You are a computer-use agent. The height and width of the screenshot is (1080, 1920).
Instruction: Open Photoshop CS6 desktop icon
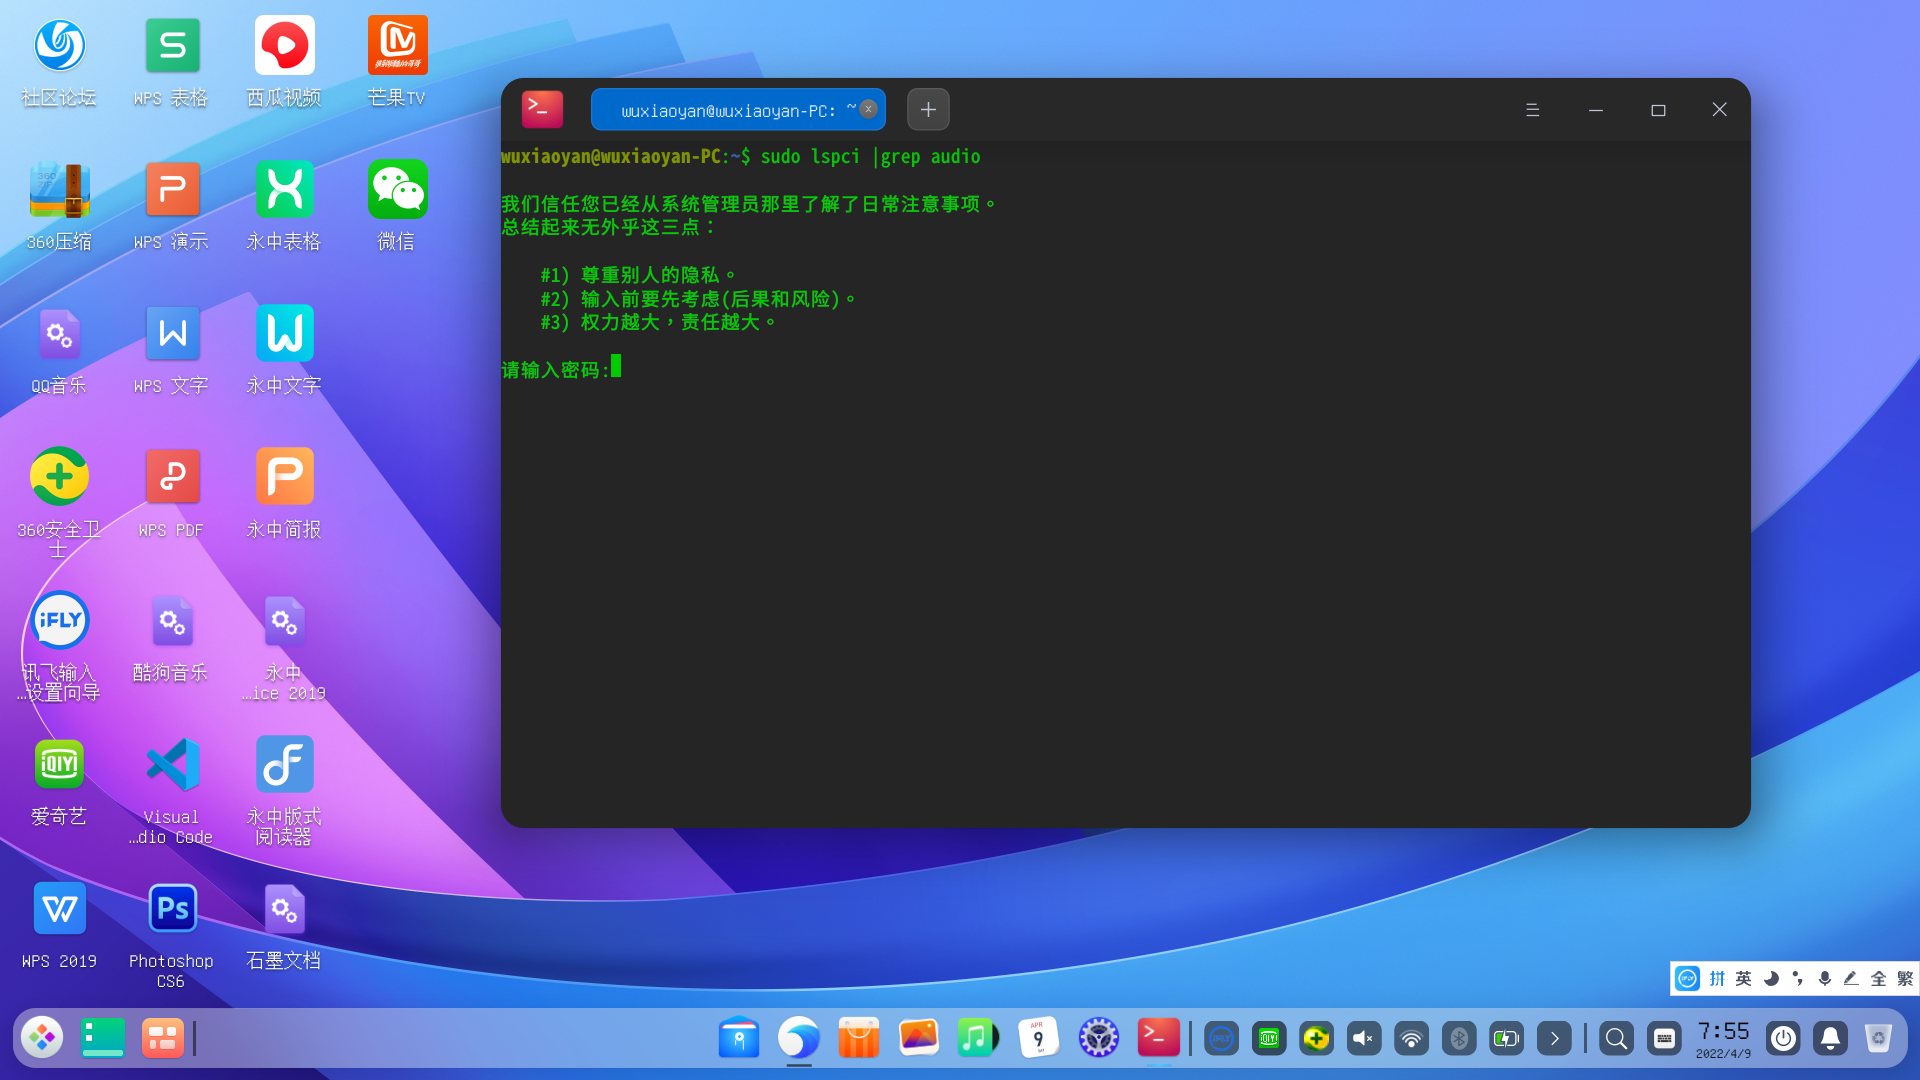[x=171, y=908]
